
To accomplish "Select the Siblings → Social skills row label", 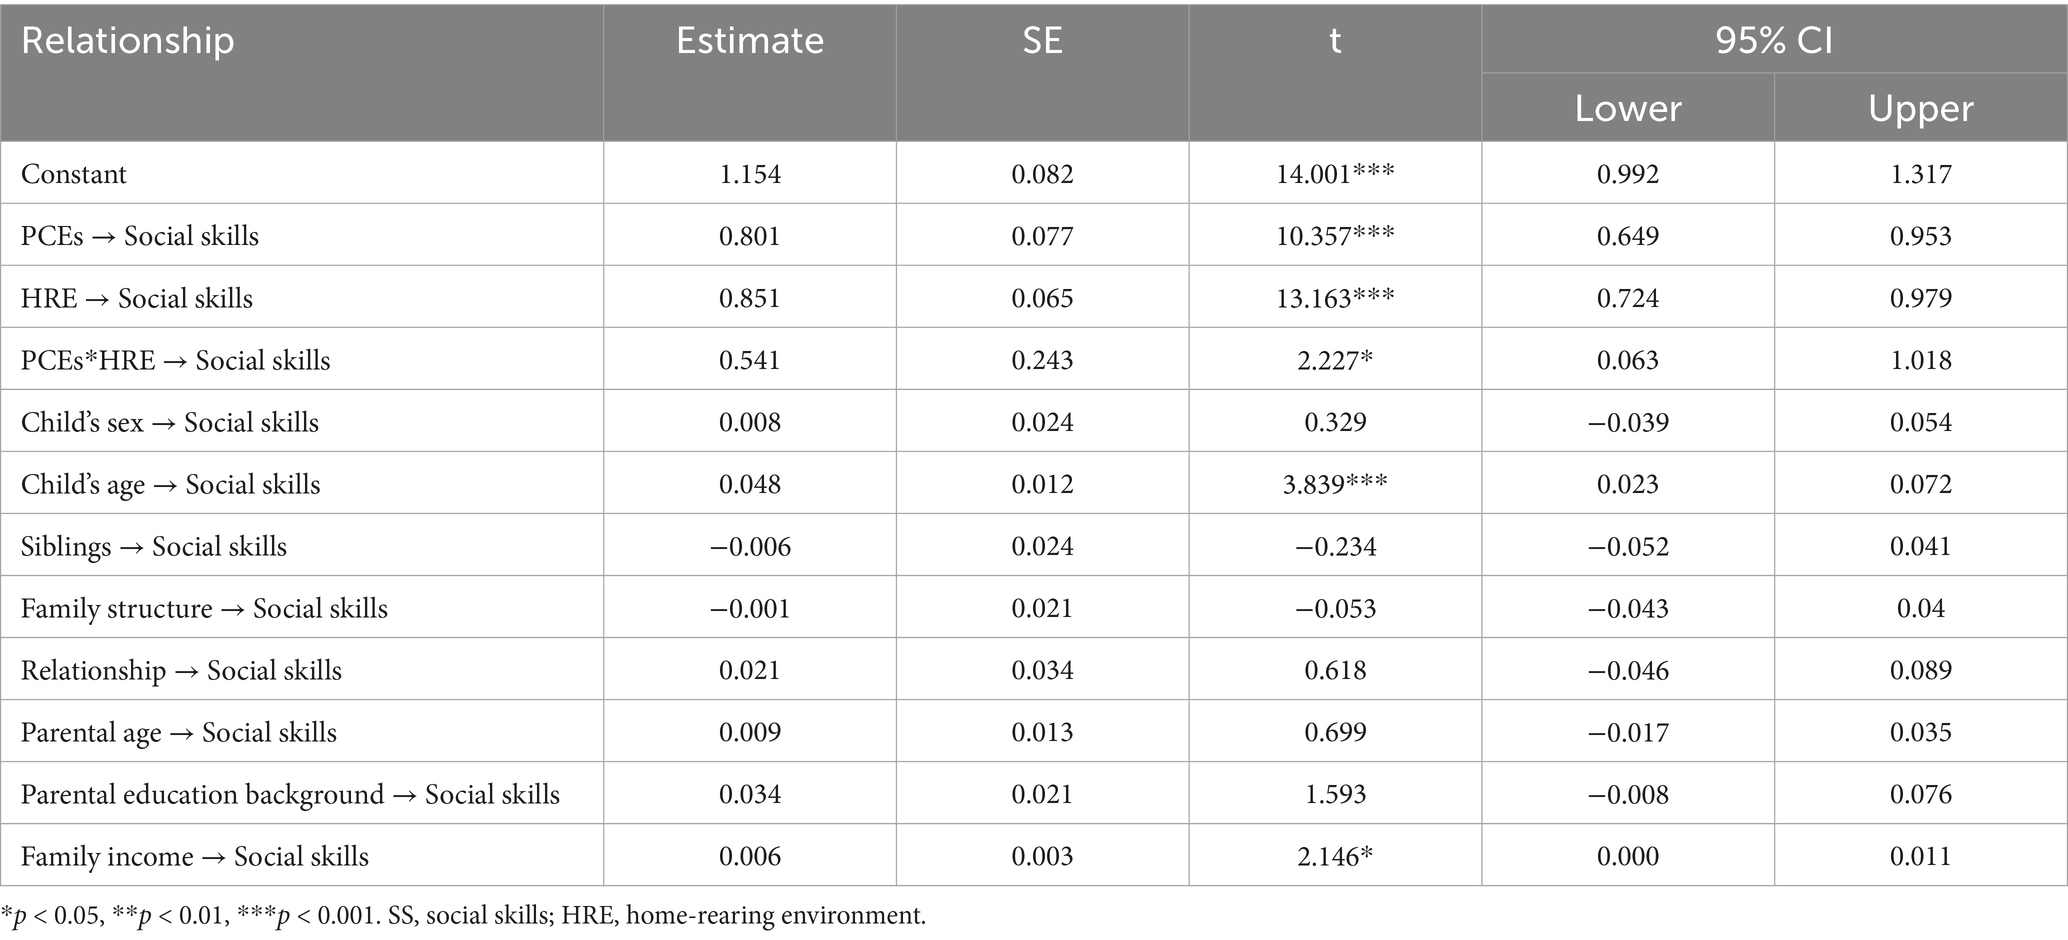I will (154, 546).
